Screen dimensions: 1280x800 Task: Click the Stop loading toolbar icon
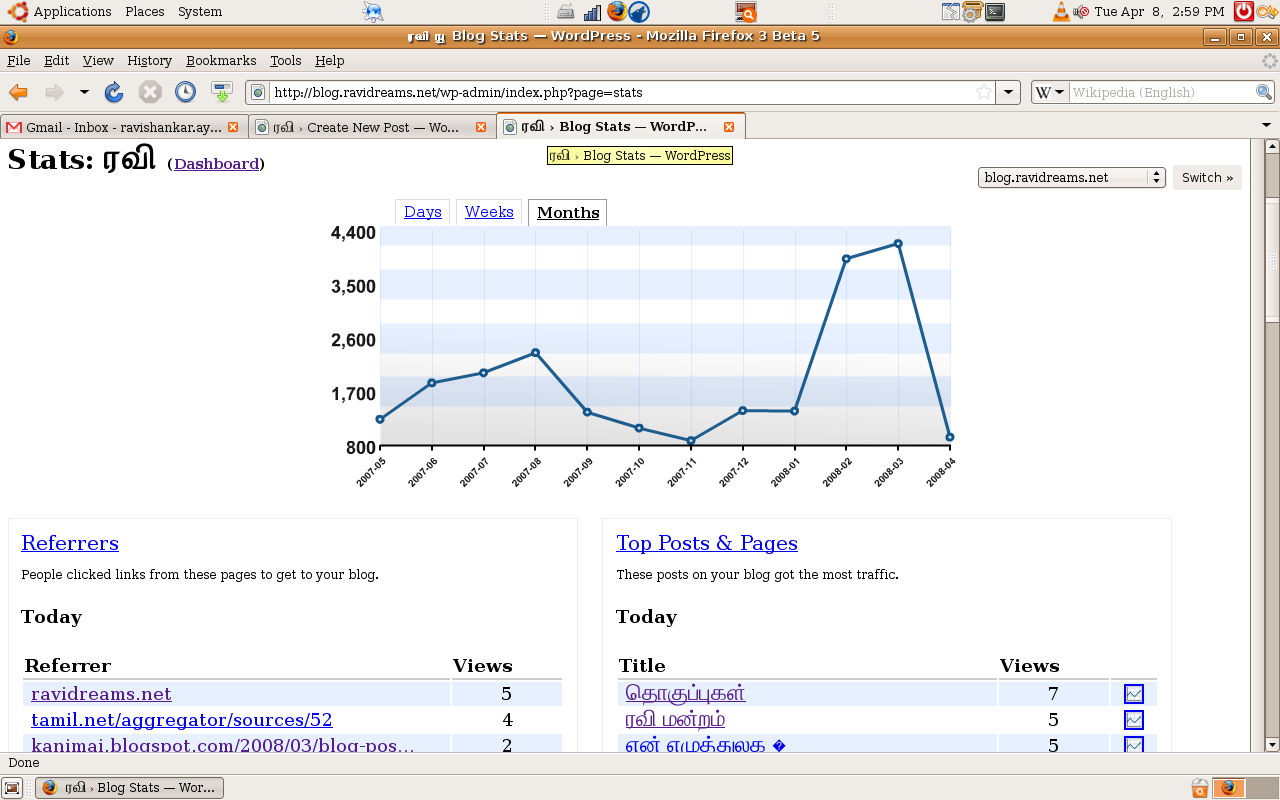click(150, 92)
